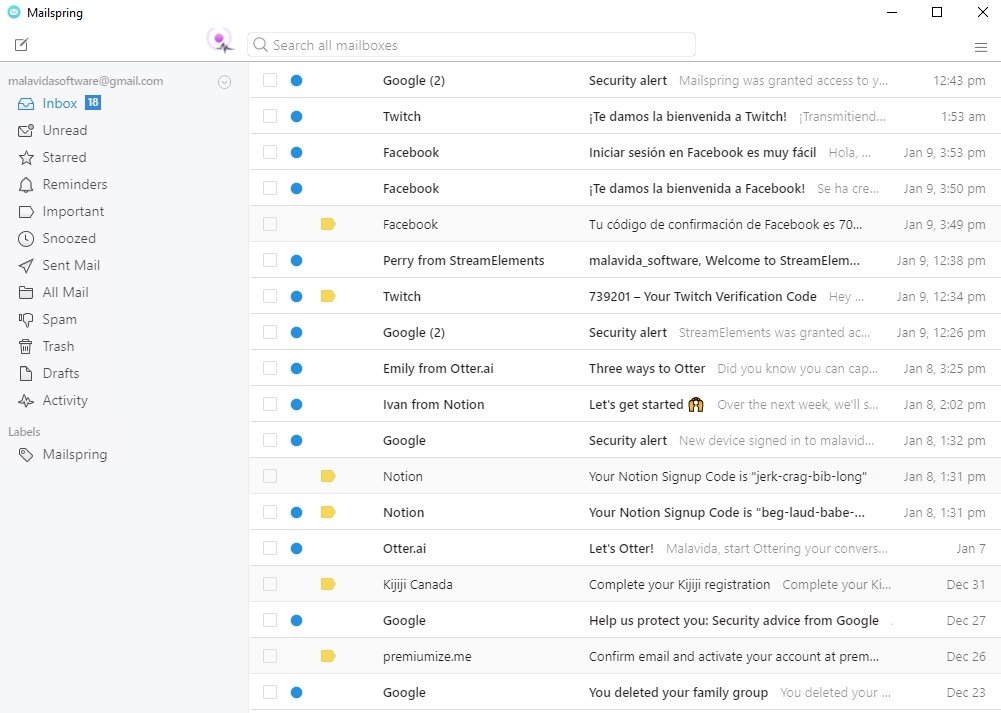Click the Drafts page icon

pyautogui.click(x=26, y=373)
